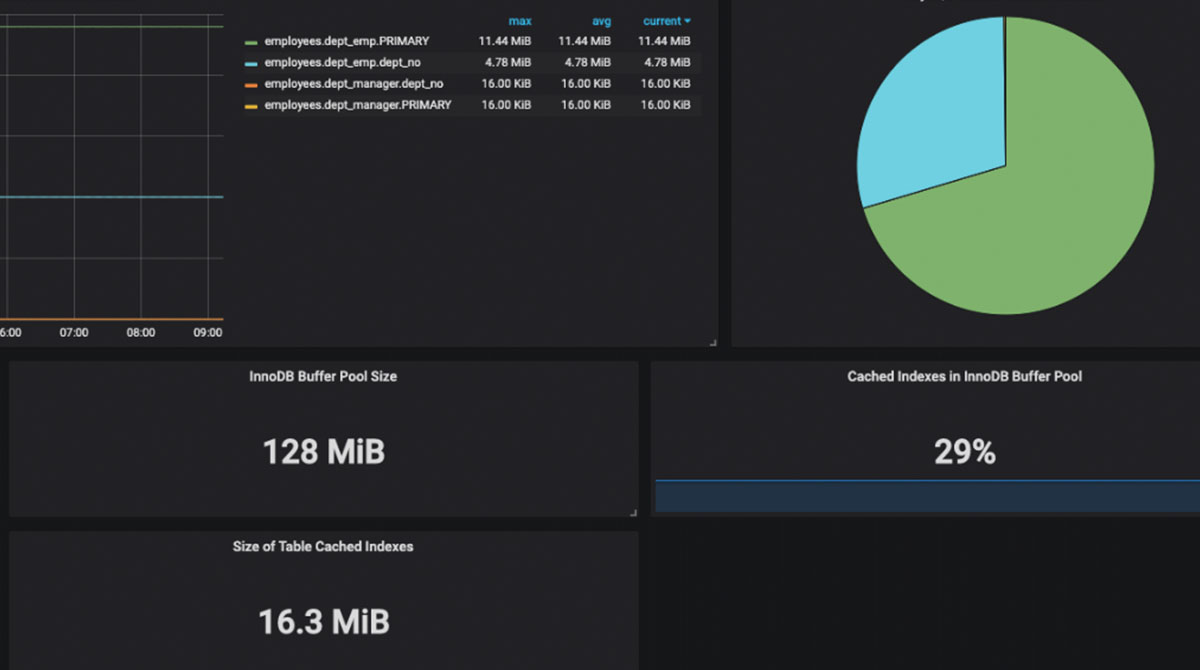Open Size of Table Cached Indexes panel menu
The width and height of the screenshot is (1200, 670).
click(x=322, y=546)
